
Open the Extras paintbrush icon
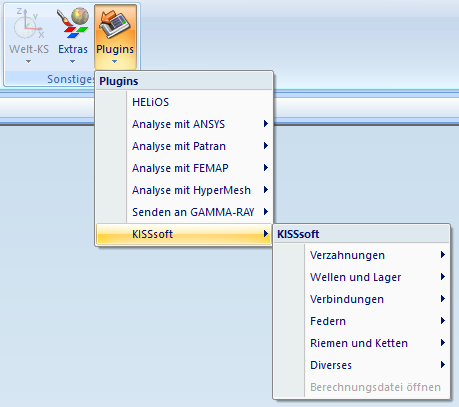[73, 23]
